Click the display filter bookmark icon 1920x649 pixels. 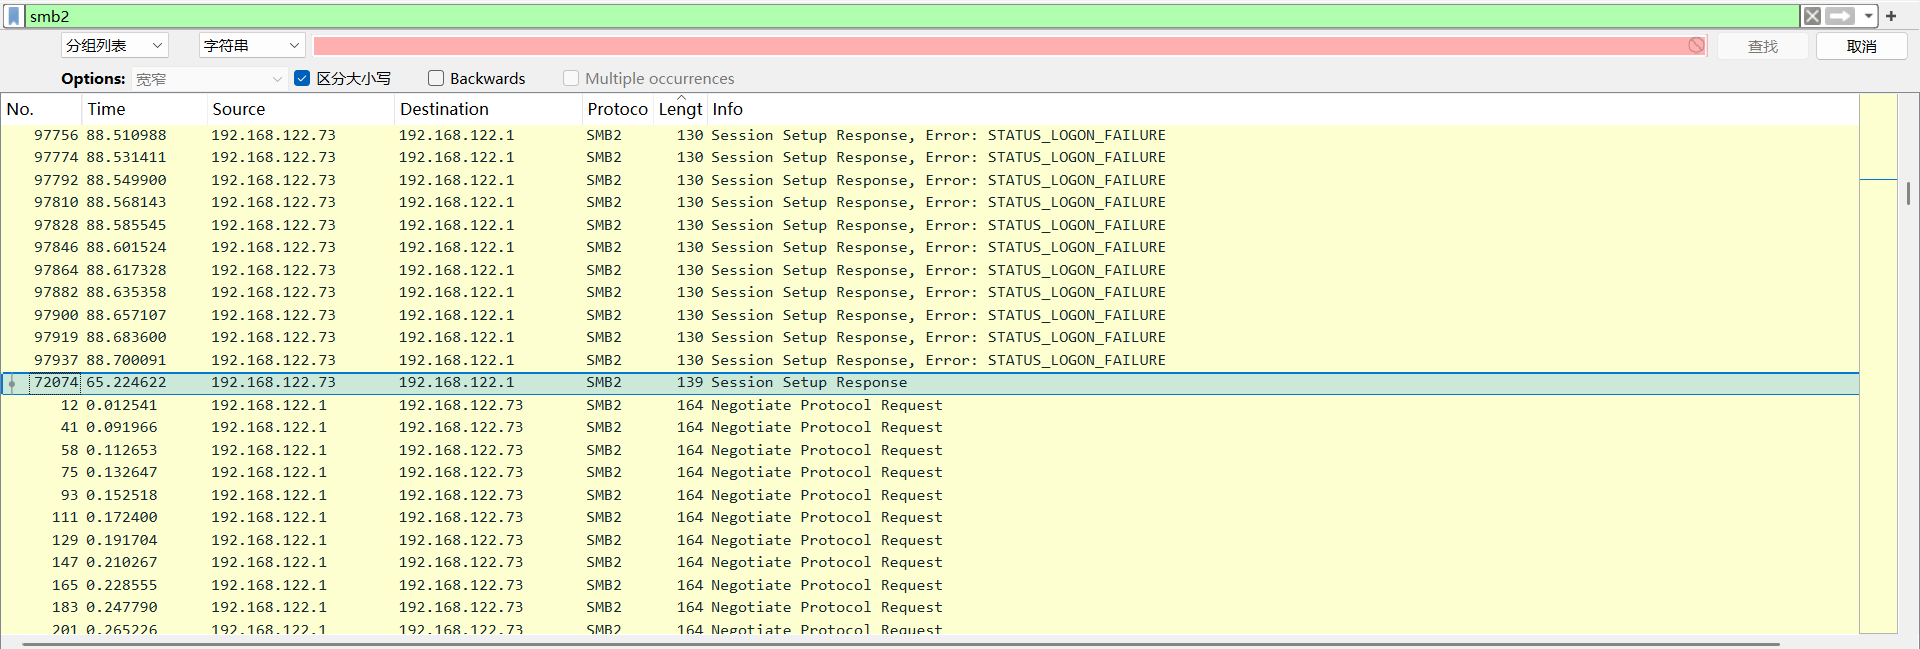click(x=14, y=16)
